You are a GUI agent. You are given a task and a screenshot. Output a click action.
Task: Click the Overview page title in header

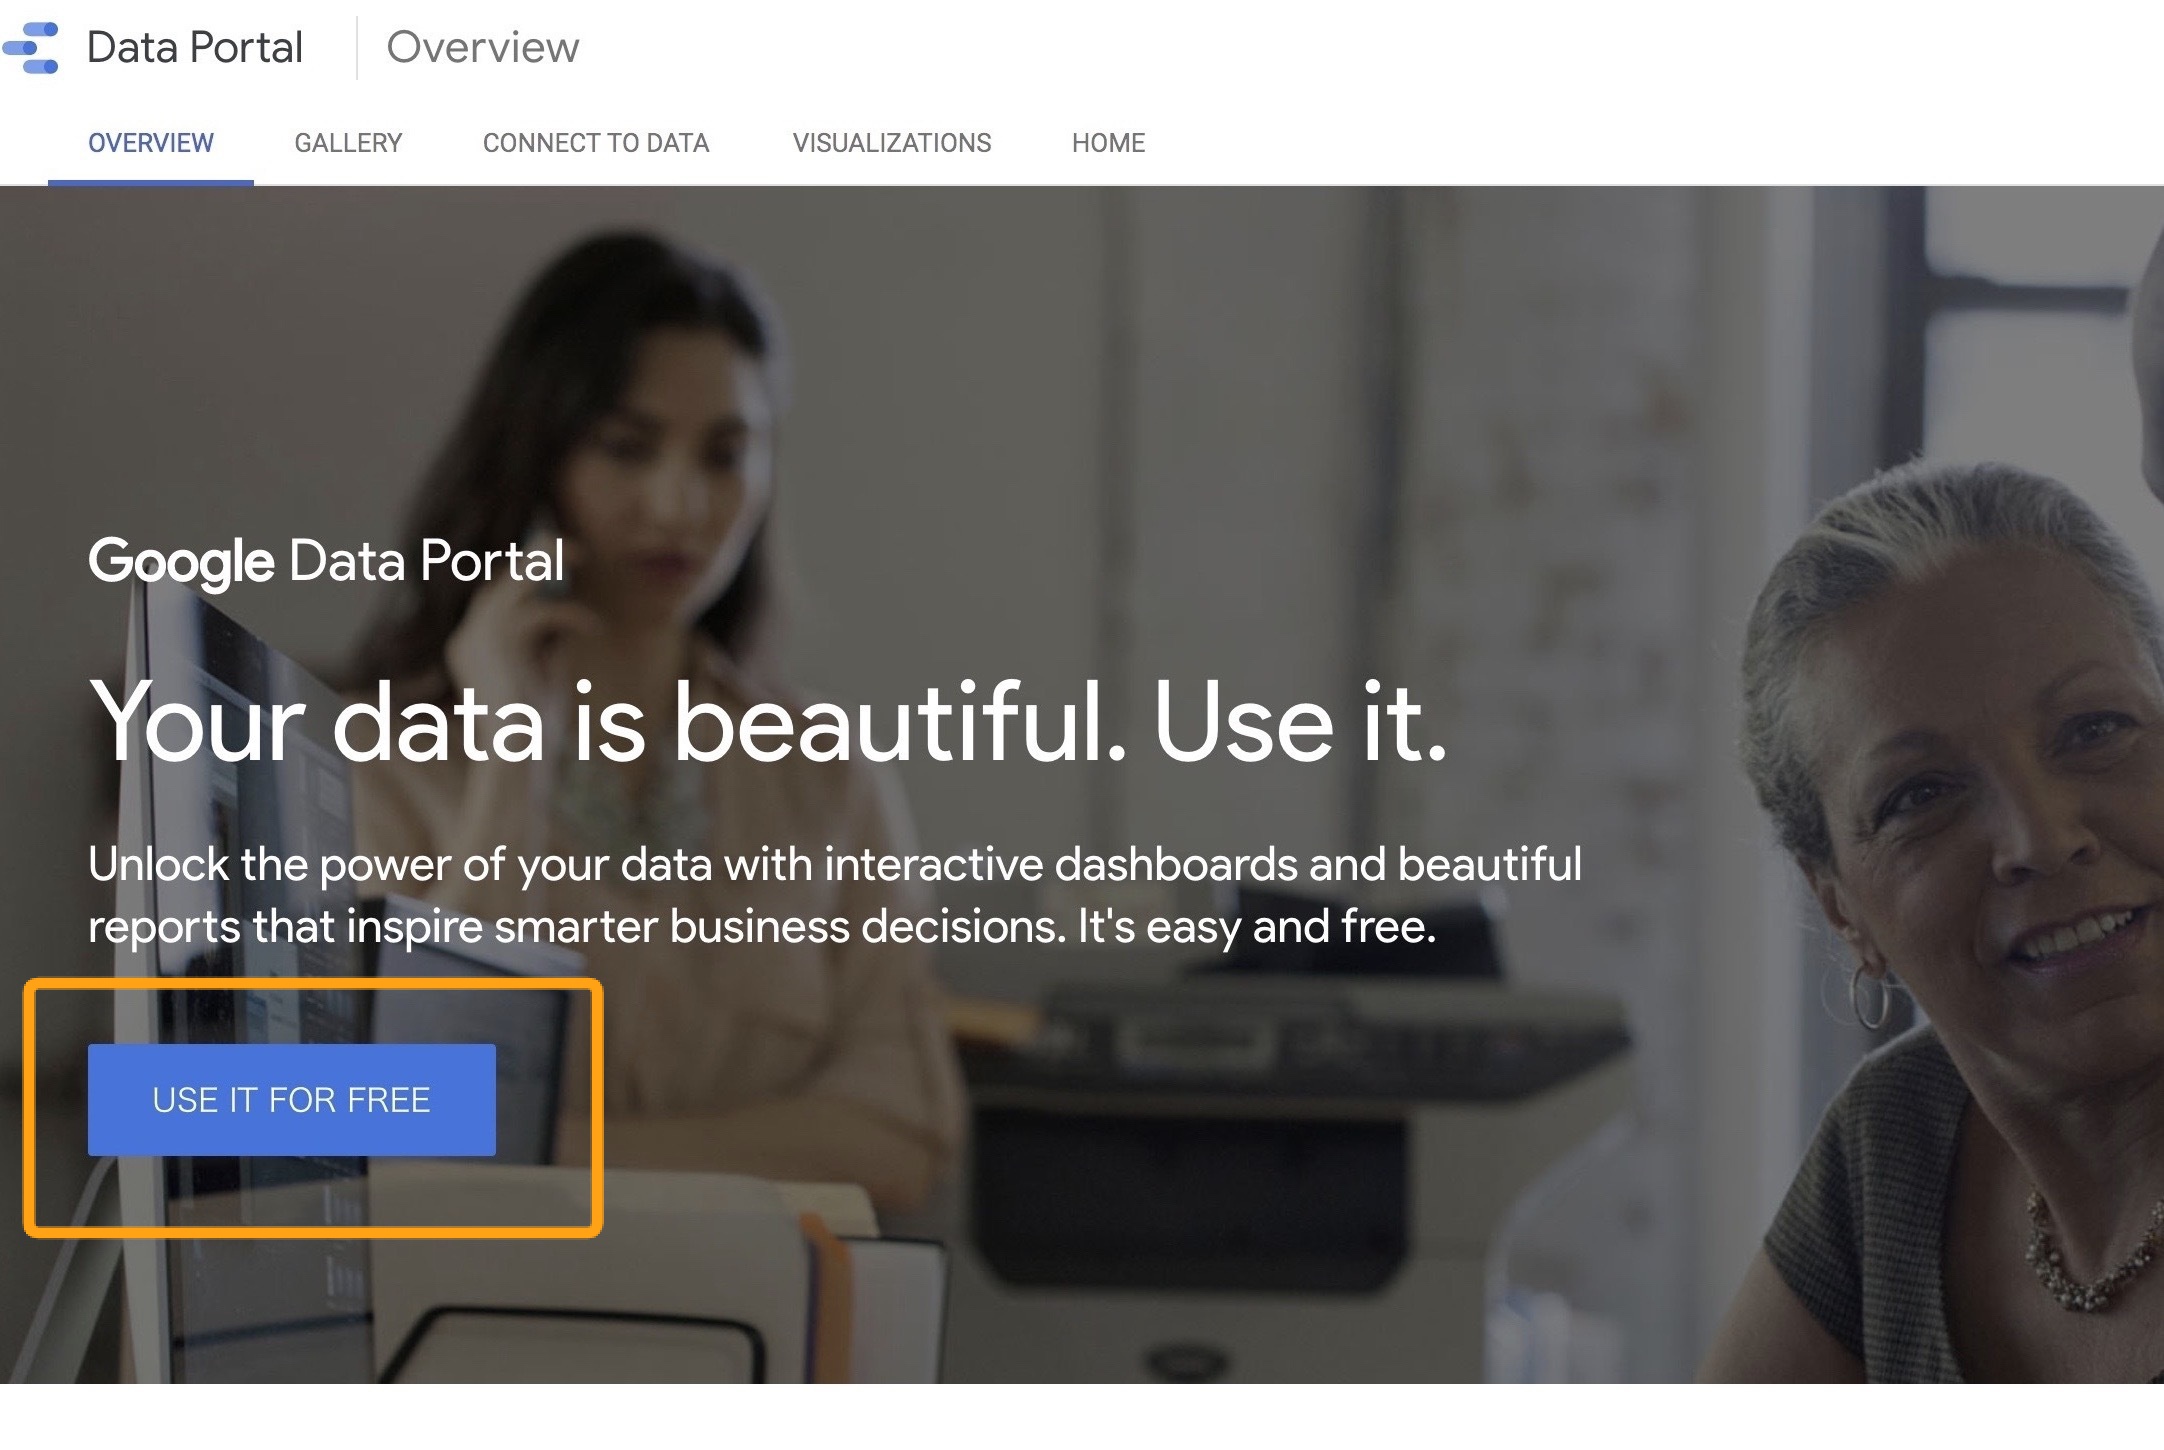point(483,48)
